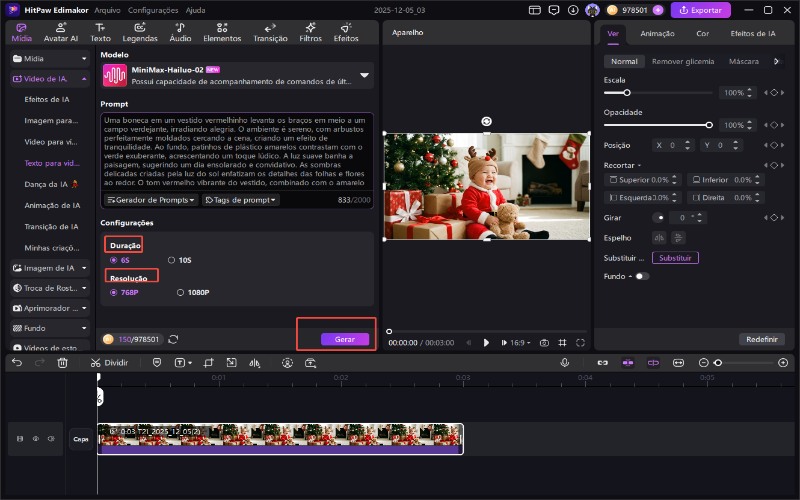The width and height of the screenshot is (800, 500).
Task: Select the 768P resolution option
Action: (124, 292)
